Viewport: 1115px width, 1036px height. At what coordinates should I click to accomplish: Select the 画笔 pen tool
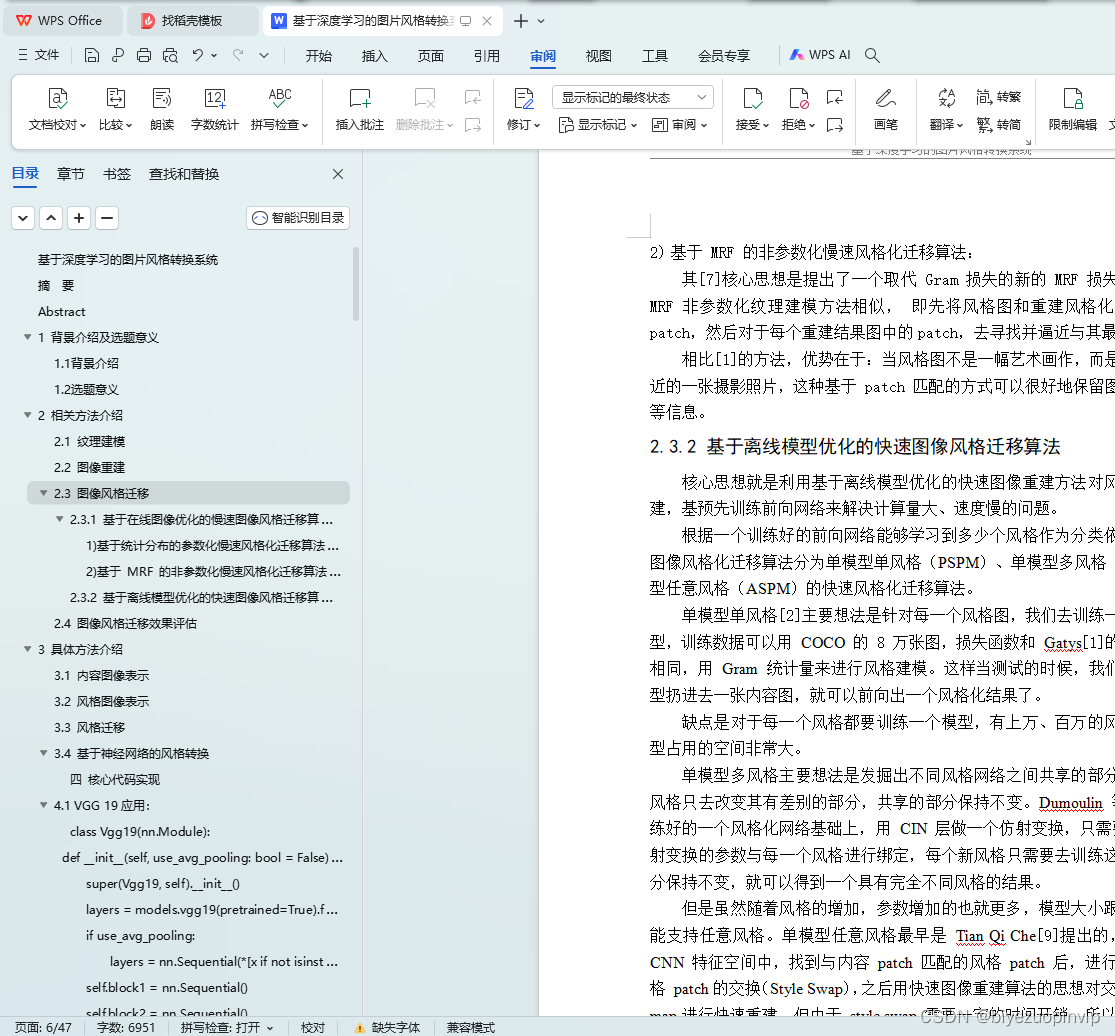[x=885, y=110]
